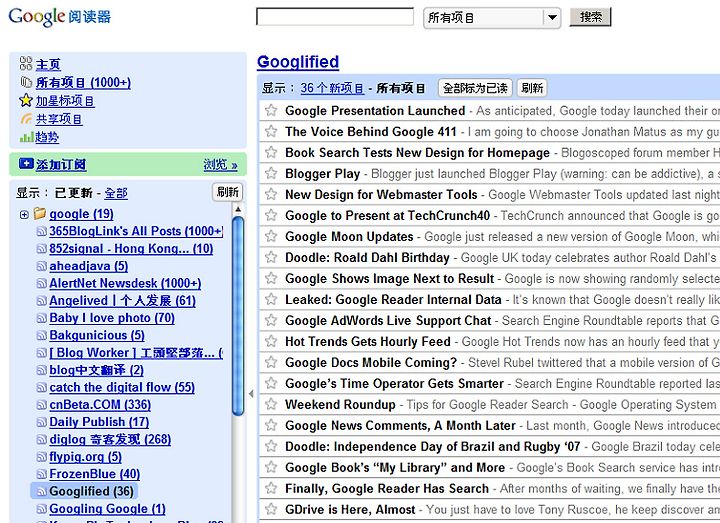
Task: Open the 主页 home link
Action: pos(48,64)
